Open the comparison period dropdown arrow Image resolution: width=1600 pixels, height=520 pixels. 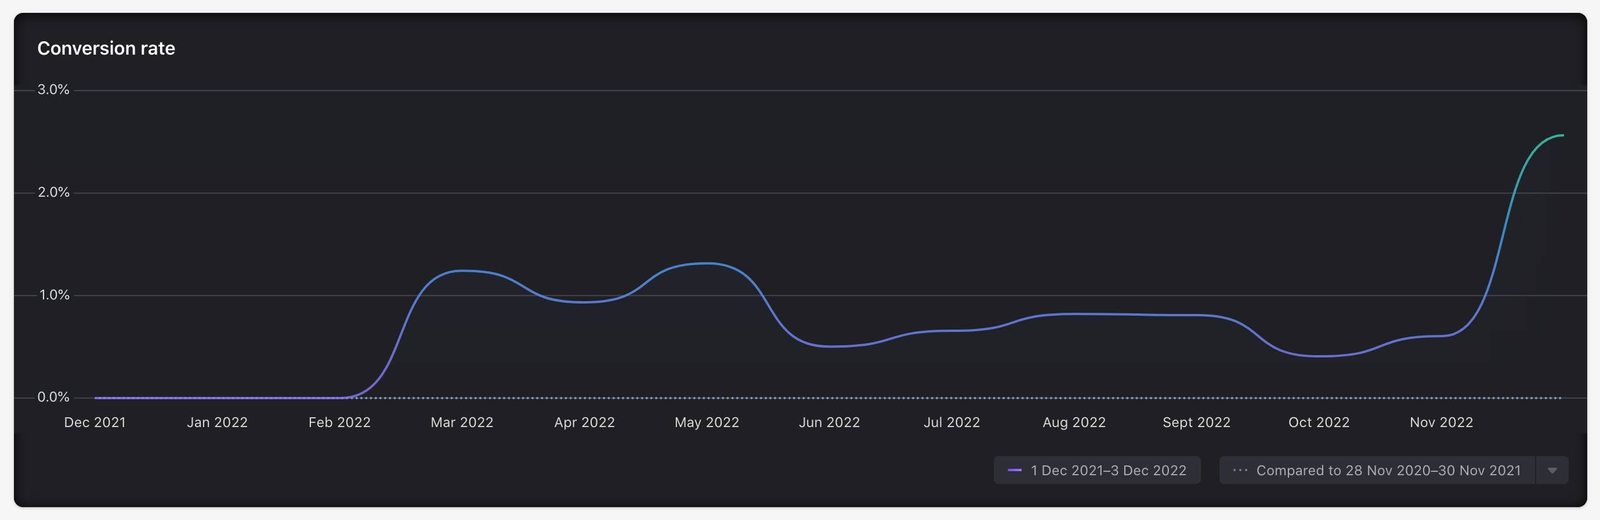[x=1552, y=470]
